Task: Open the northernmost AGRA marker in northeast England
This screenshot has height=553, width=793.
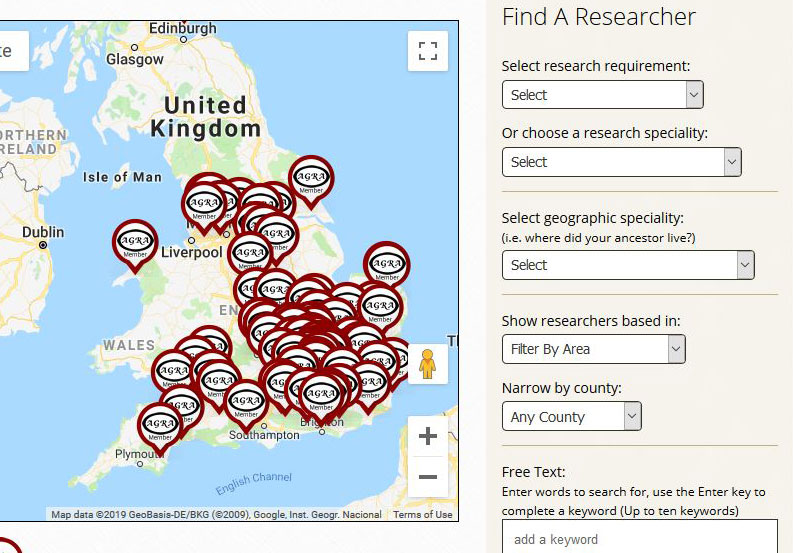Action: (311, 181)
